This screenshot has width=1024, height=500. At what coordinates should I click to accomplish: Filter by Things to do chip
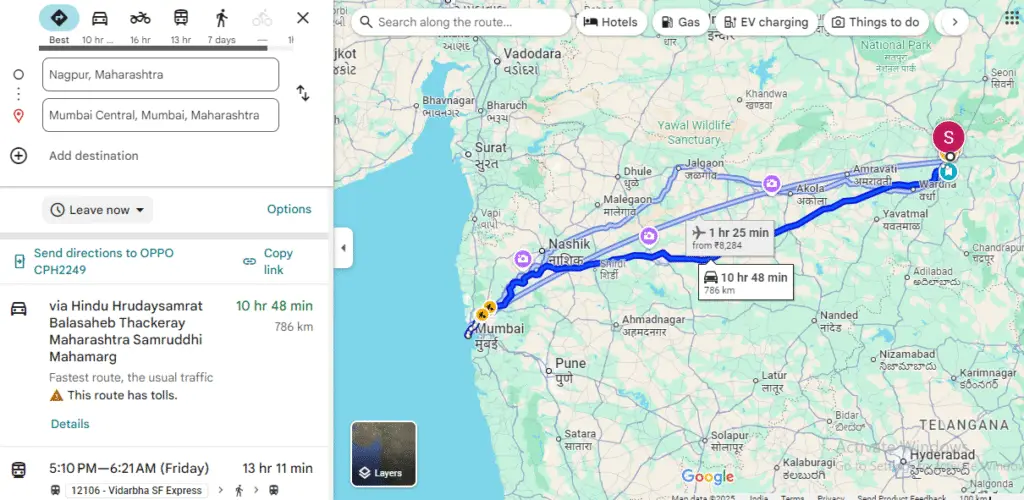pyautogui.click(x=876, y=22)
